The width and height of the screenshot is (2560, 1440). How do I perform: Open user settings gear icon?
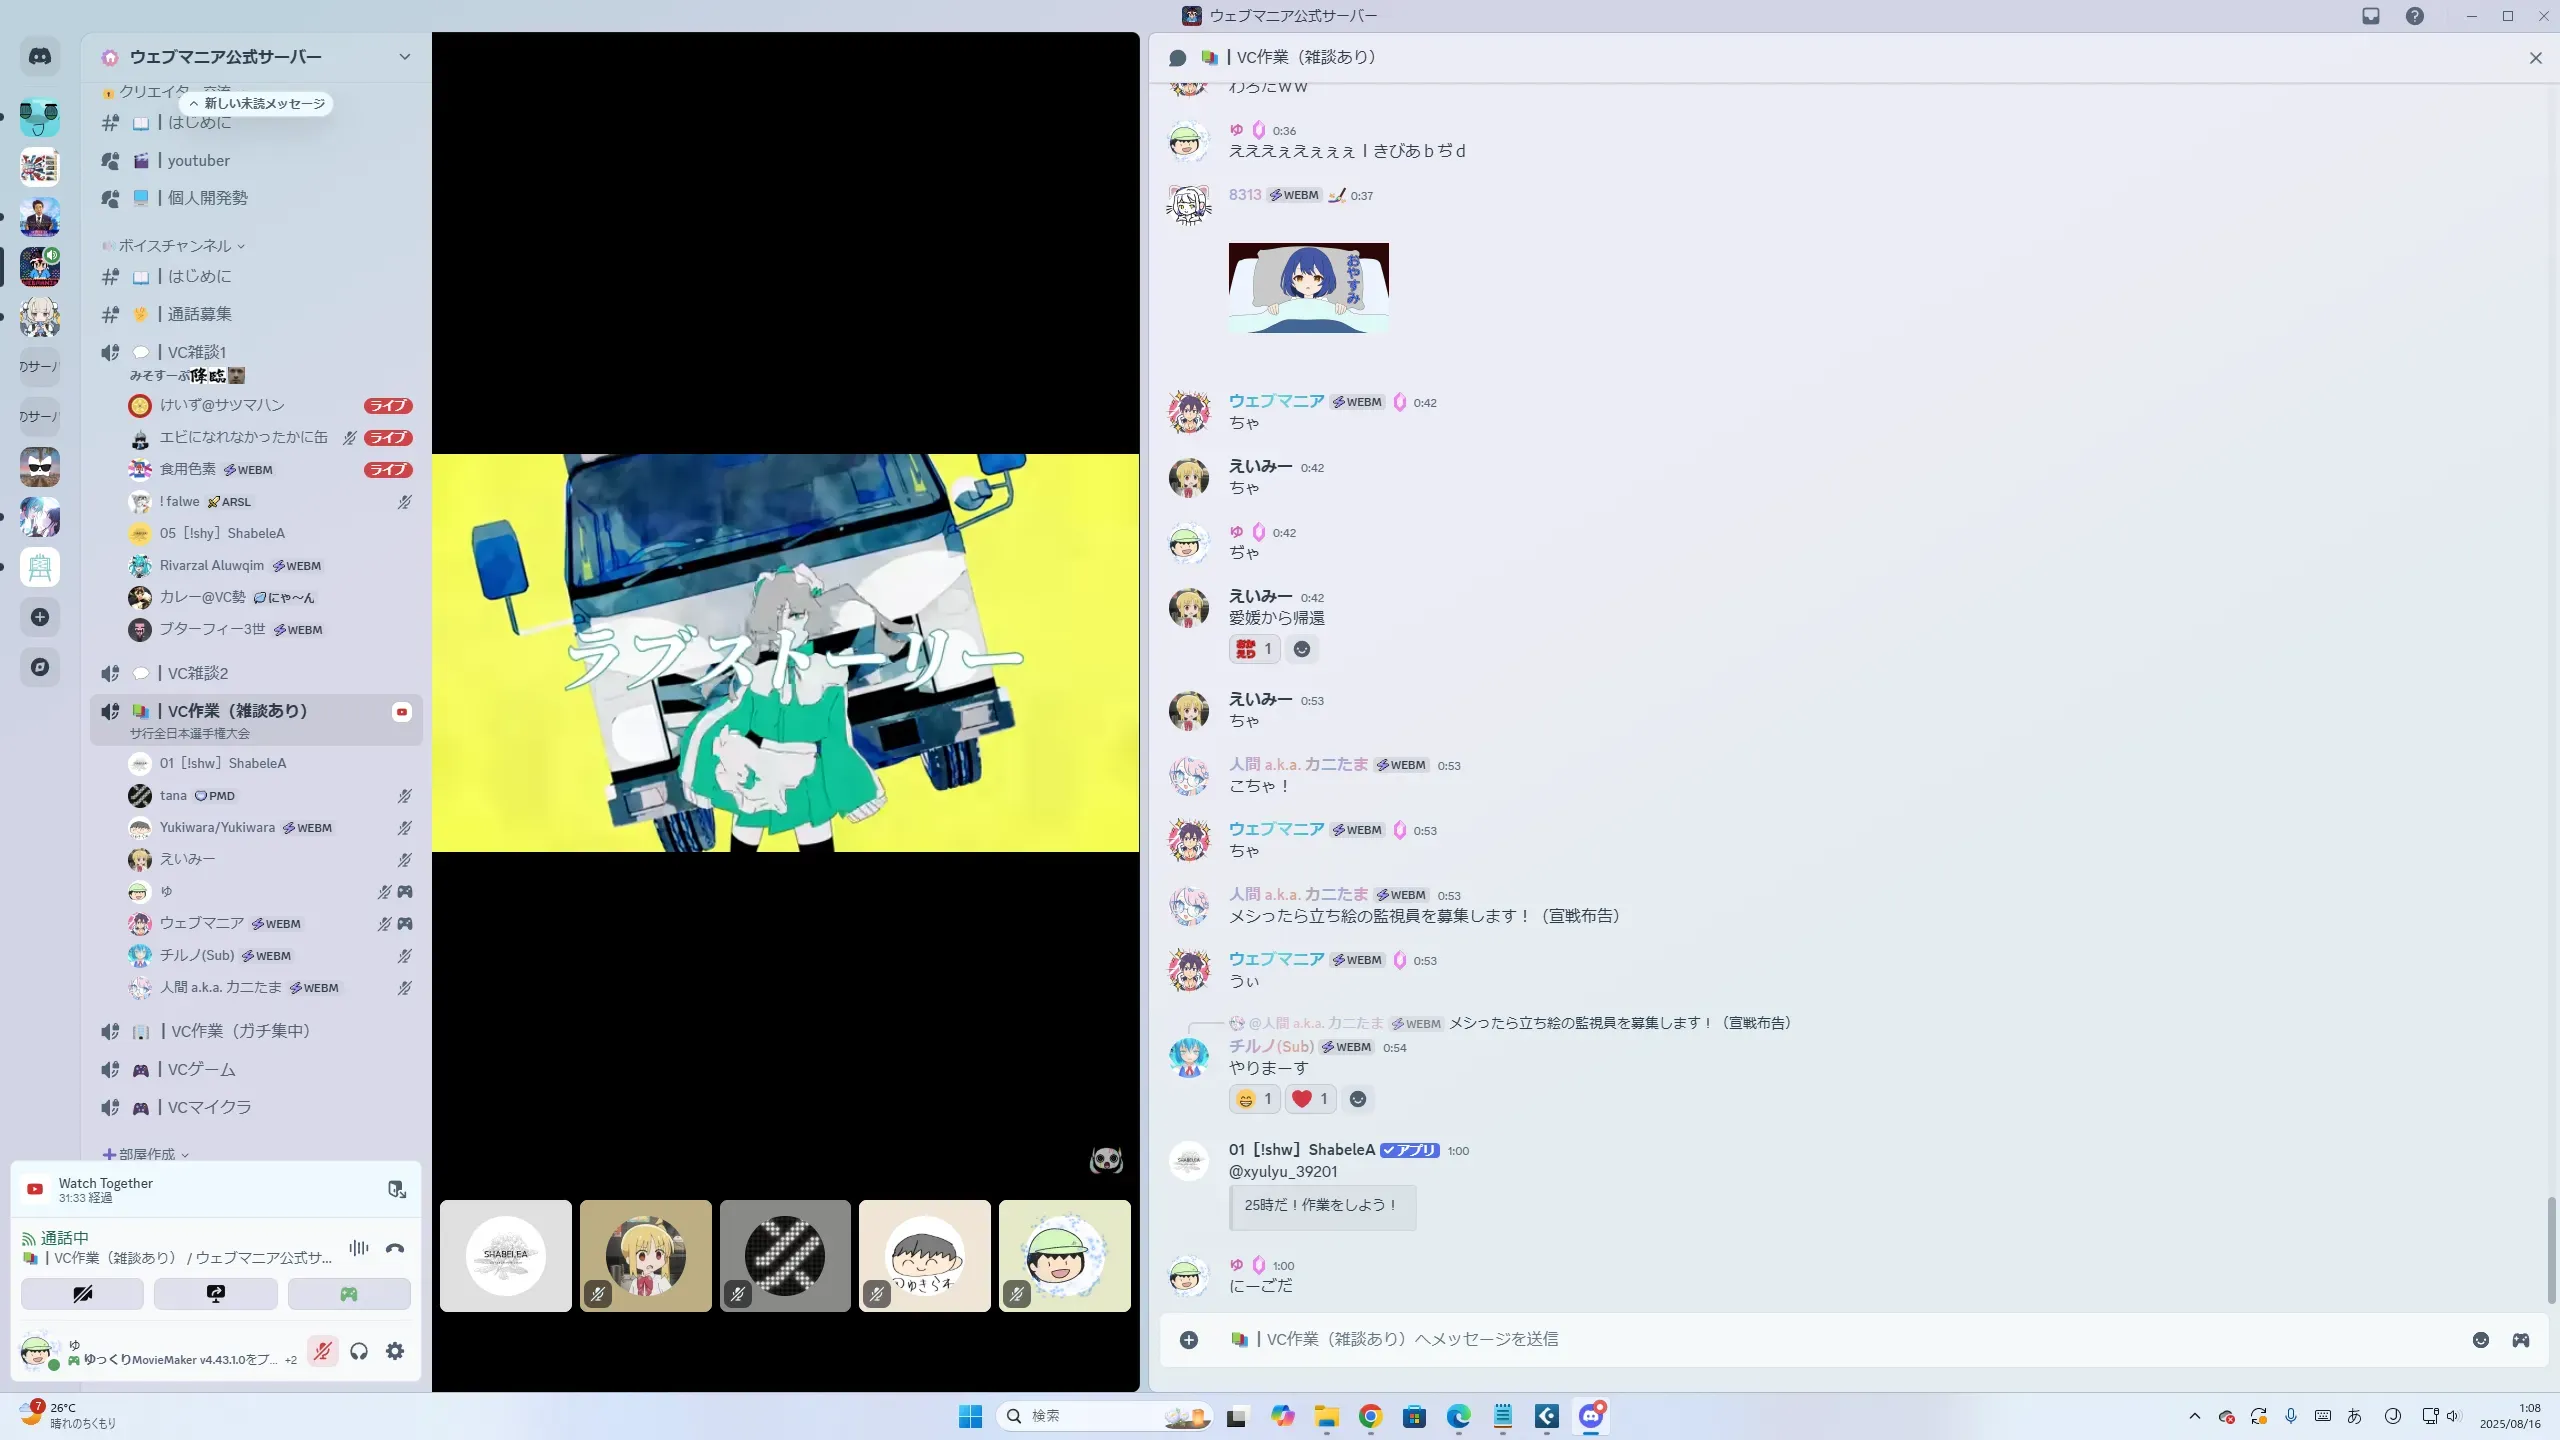pyautogui.click(x=395, y=1352)
